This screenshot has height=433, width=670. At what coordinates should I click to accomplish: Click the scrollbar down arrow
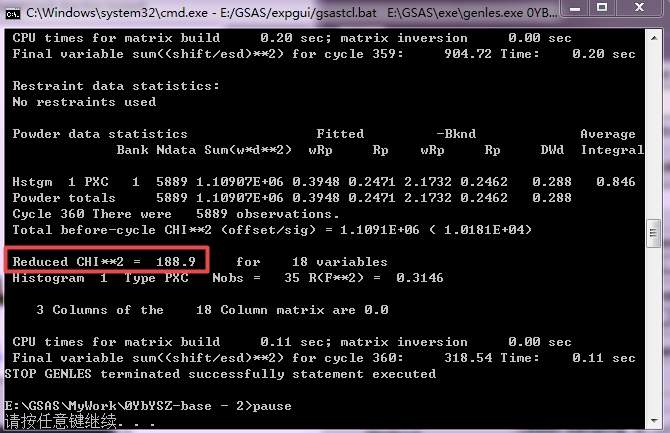coord(654,421)
